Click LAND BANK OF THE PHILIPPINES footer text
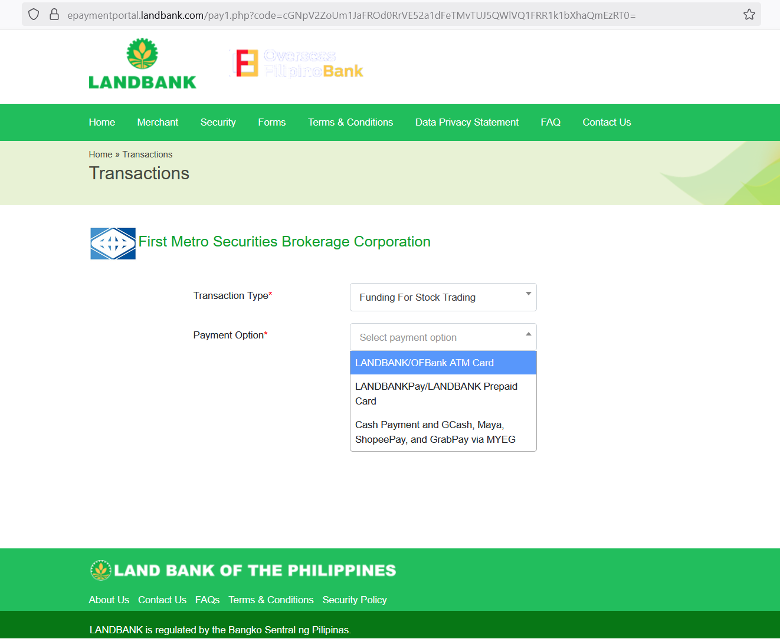Viewport: 780px width, 640px height. click(x=255, y=570)
